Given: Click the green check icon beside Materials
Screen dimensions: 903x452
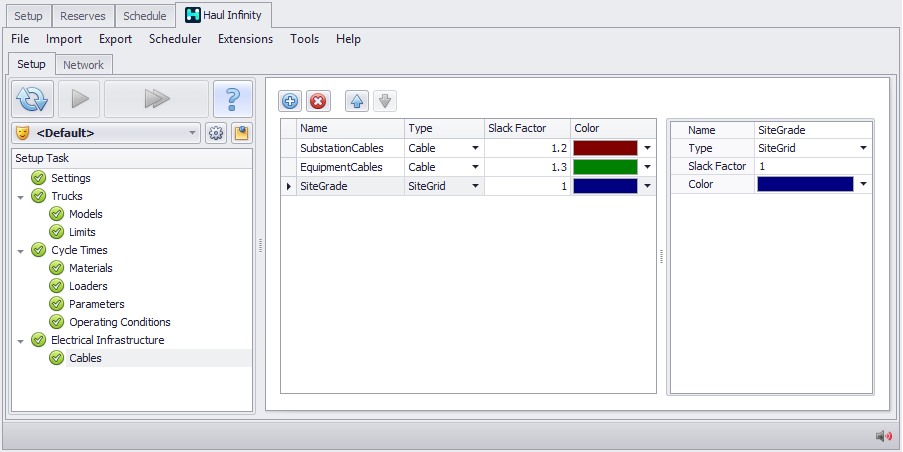Looking at the screenshot, I should click(x=56, y=268).
